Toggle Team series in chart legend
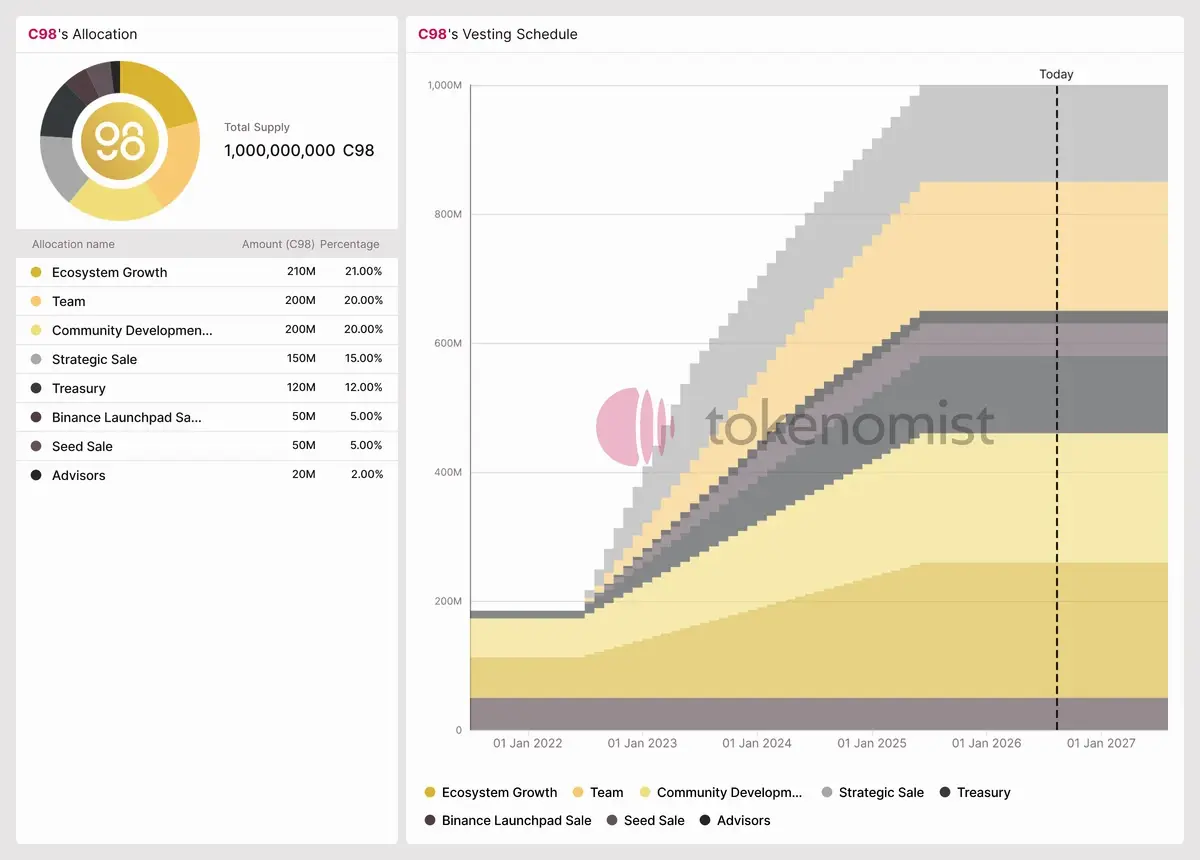 (x=597, y=792)
